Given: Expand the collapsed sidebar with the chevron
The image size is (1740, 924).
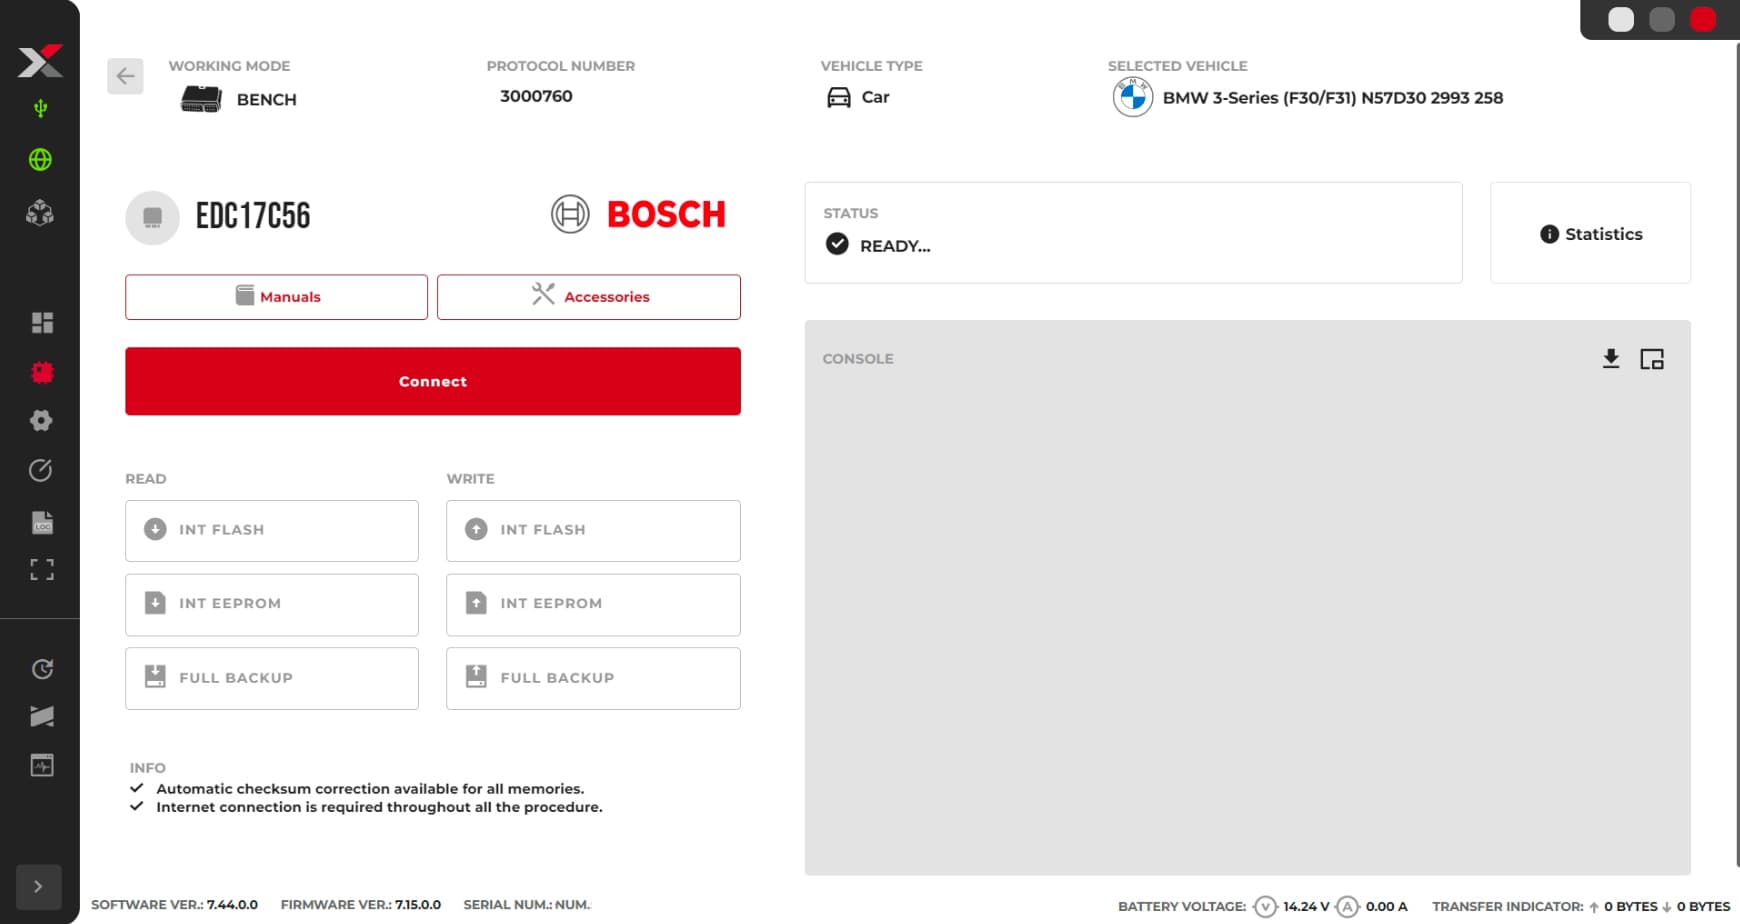Looking at the screenshot, I should (39, 887).
